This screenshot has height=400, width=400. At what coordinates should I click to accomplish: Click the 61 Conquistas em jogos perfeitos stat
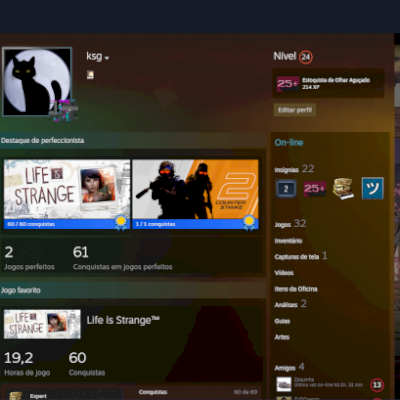click(123, 258)
